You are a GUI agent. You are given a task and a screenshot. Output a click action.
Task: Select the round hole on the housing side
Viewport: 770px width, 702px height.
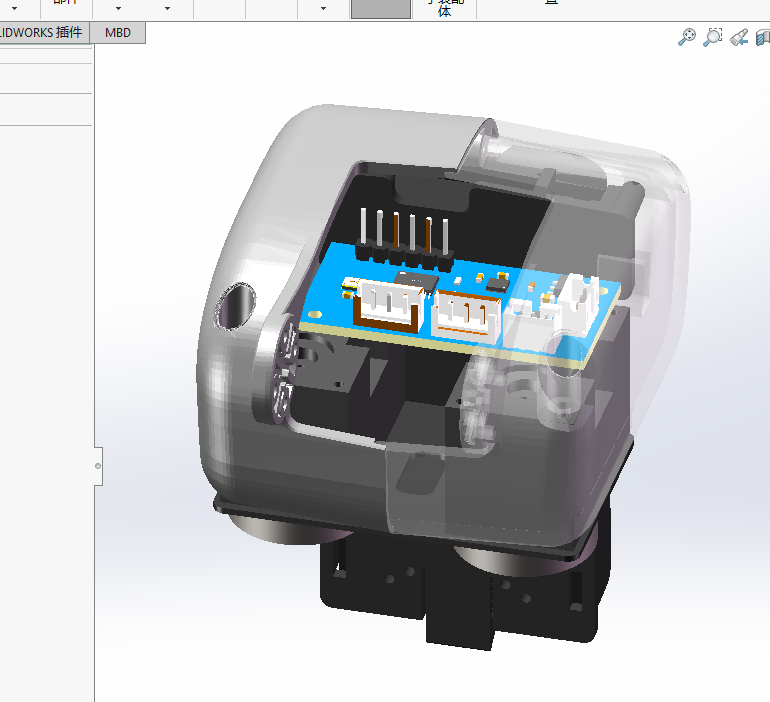(x=237, y=305)
